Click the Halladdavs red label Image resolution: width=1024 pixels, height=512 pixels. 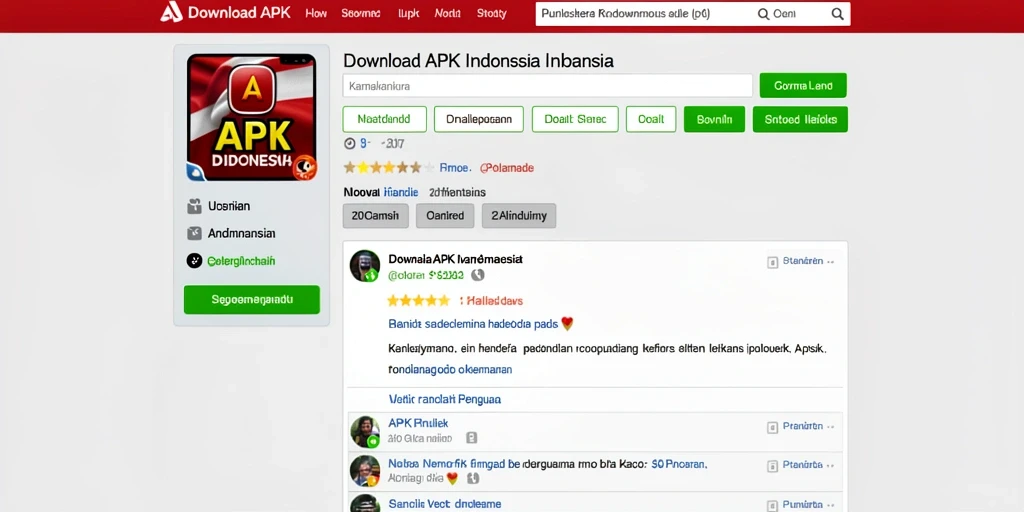490,301
